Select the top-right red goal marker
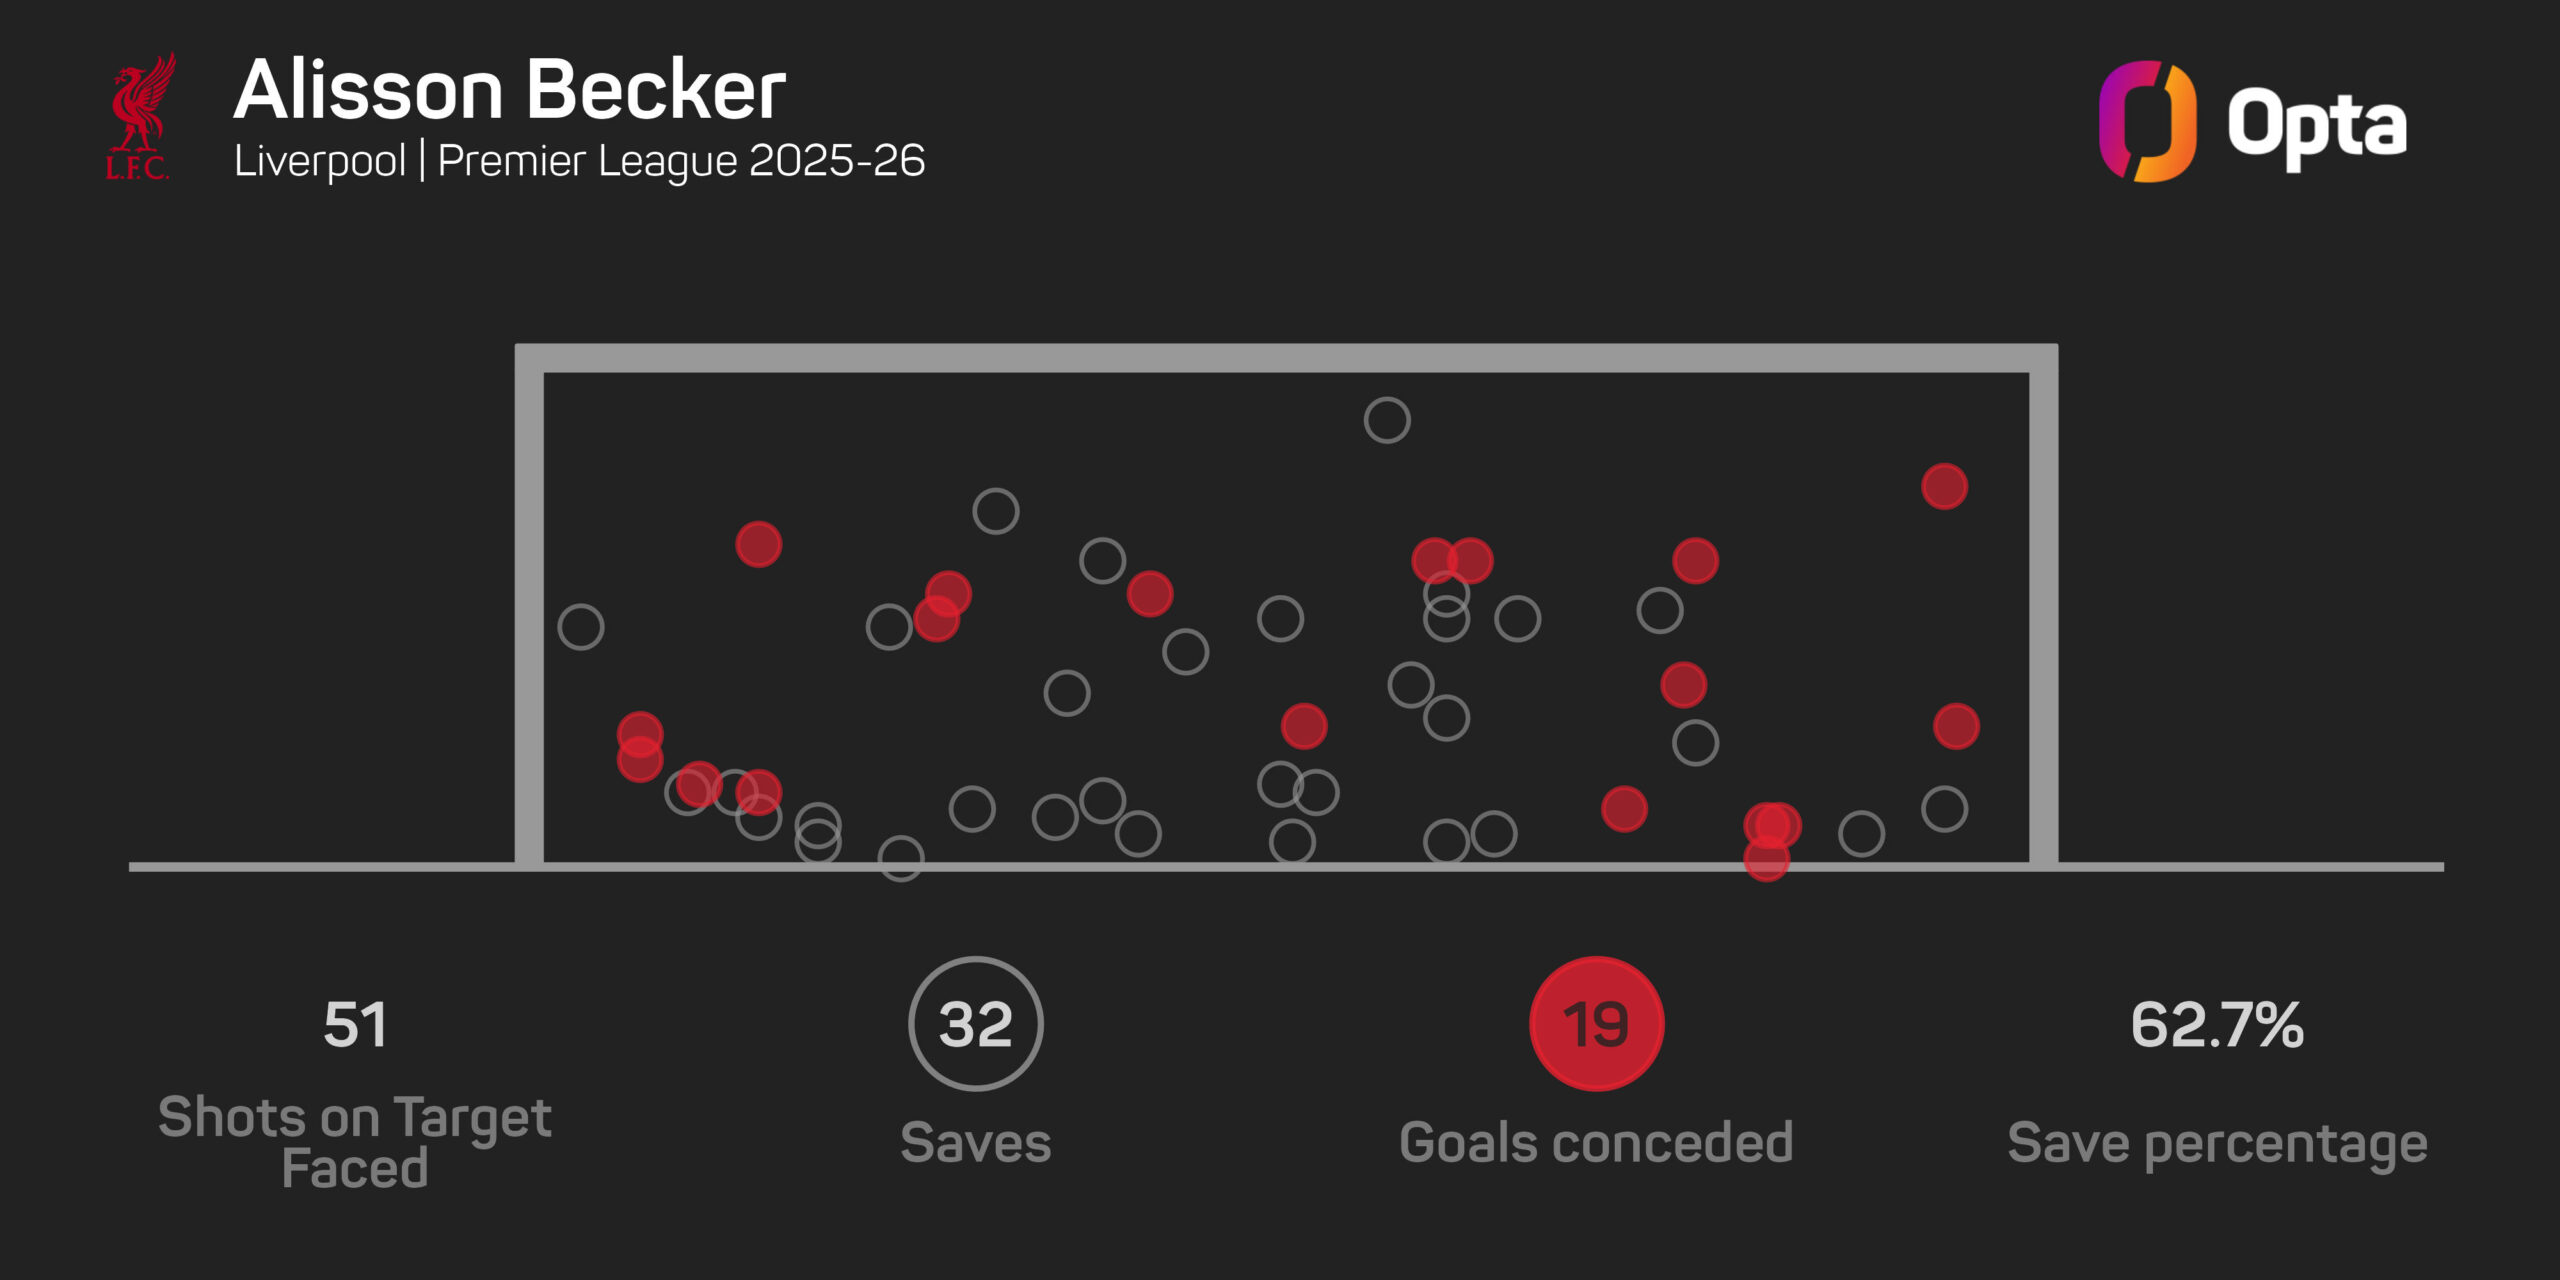Viewport: 2560px width, 1280px height. pyautogui.click(x=1944, y=487)
